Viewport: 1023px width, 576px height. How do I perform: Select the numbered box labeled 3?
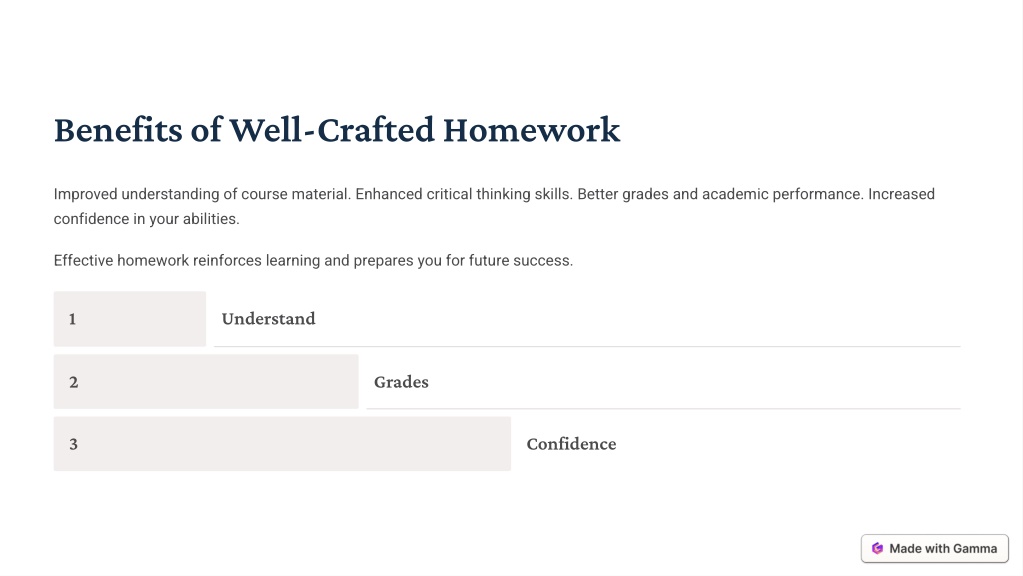(282, 444)
